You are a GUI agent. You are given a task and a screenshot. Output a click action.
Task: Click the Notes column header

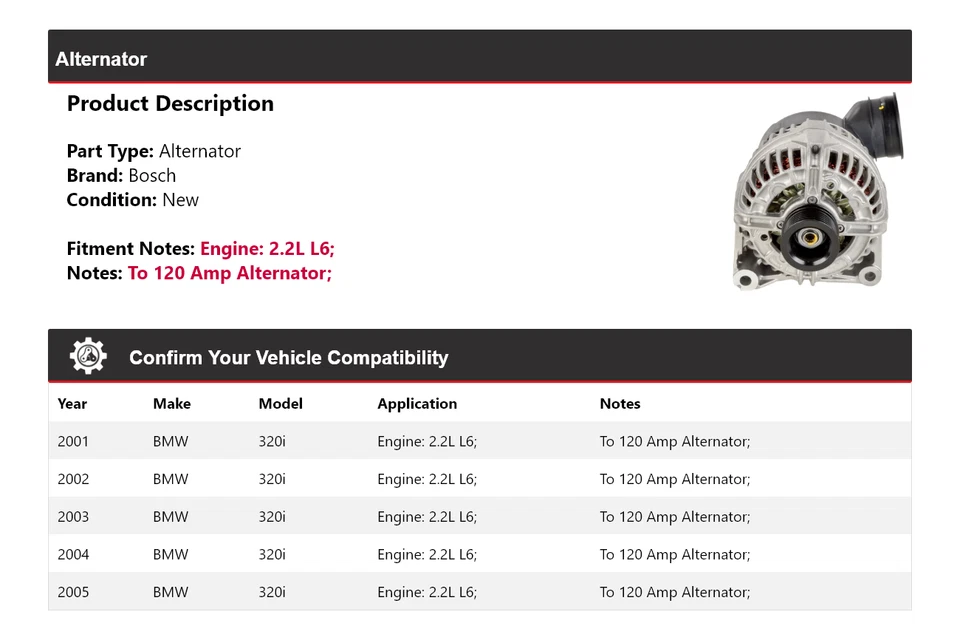click(x=620, y=404)
